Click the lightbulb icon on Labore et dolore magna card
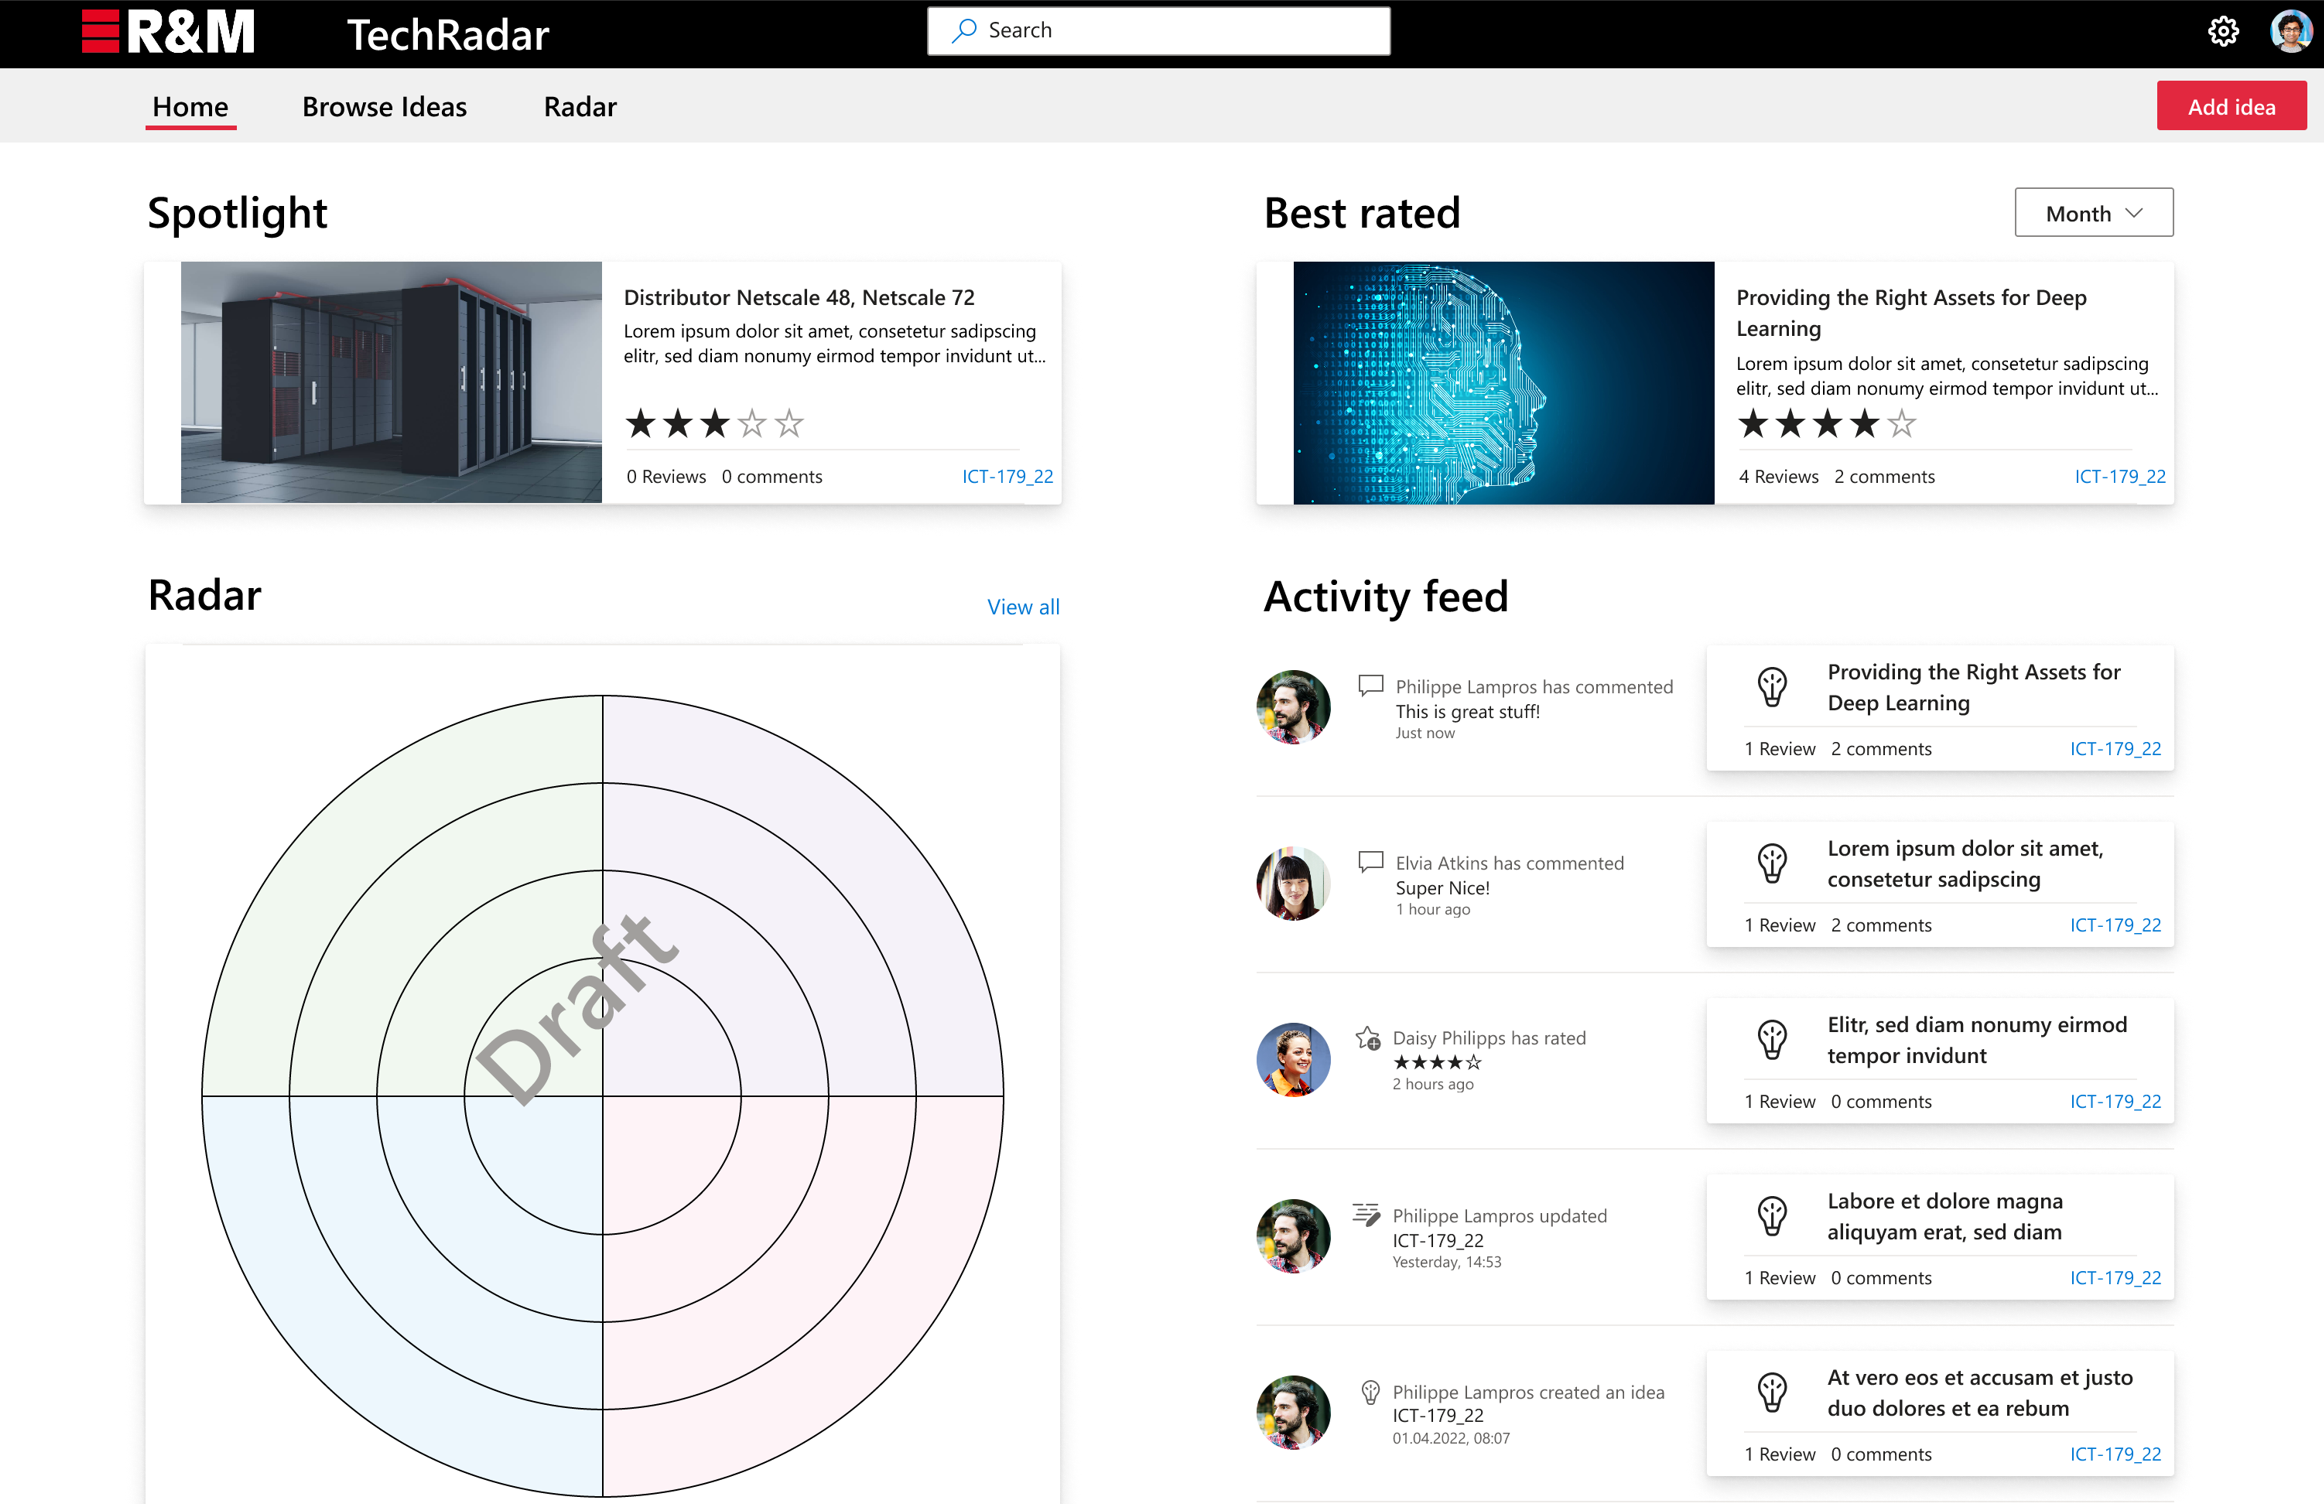2324x1504 pixels. coord(1772,1216)
